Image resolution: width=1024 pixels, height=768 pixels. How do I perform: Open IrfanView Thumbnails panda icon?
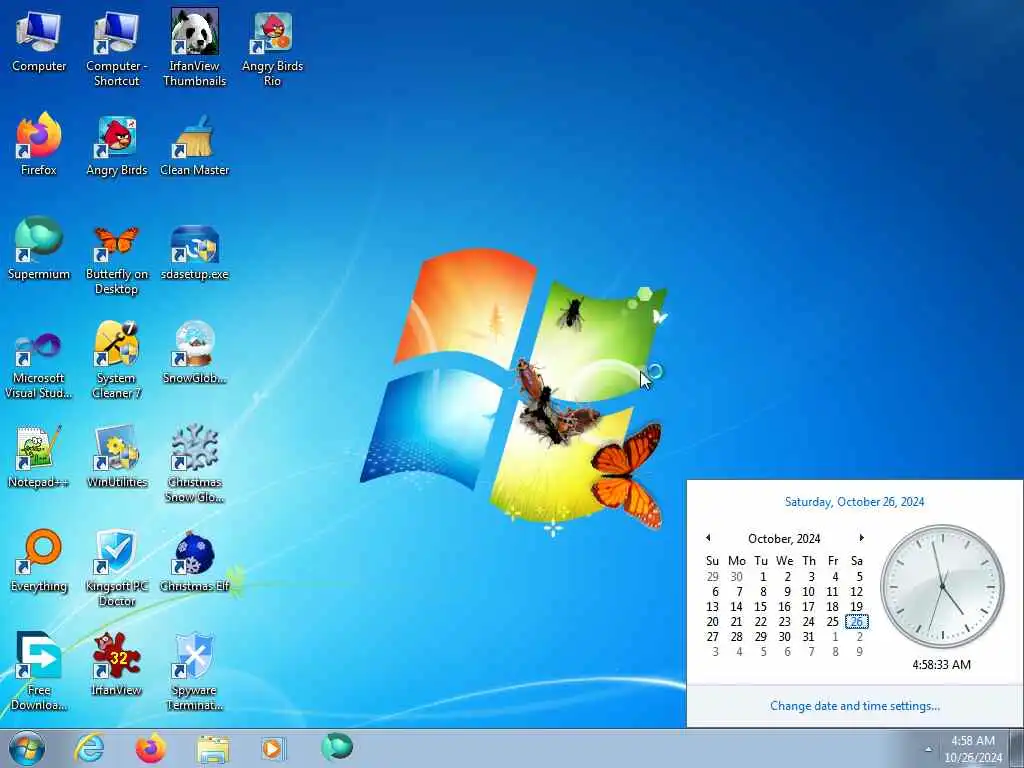coord(195,48)
